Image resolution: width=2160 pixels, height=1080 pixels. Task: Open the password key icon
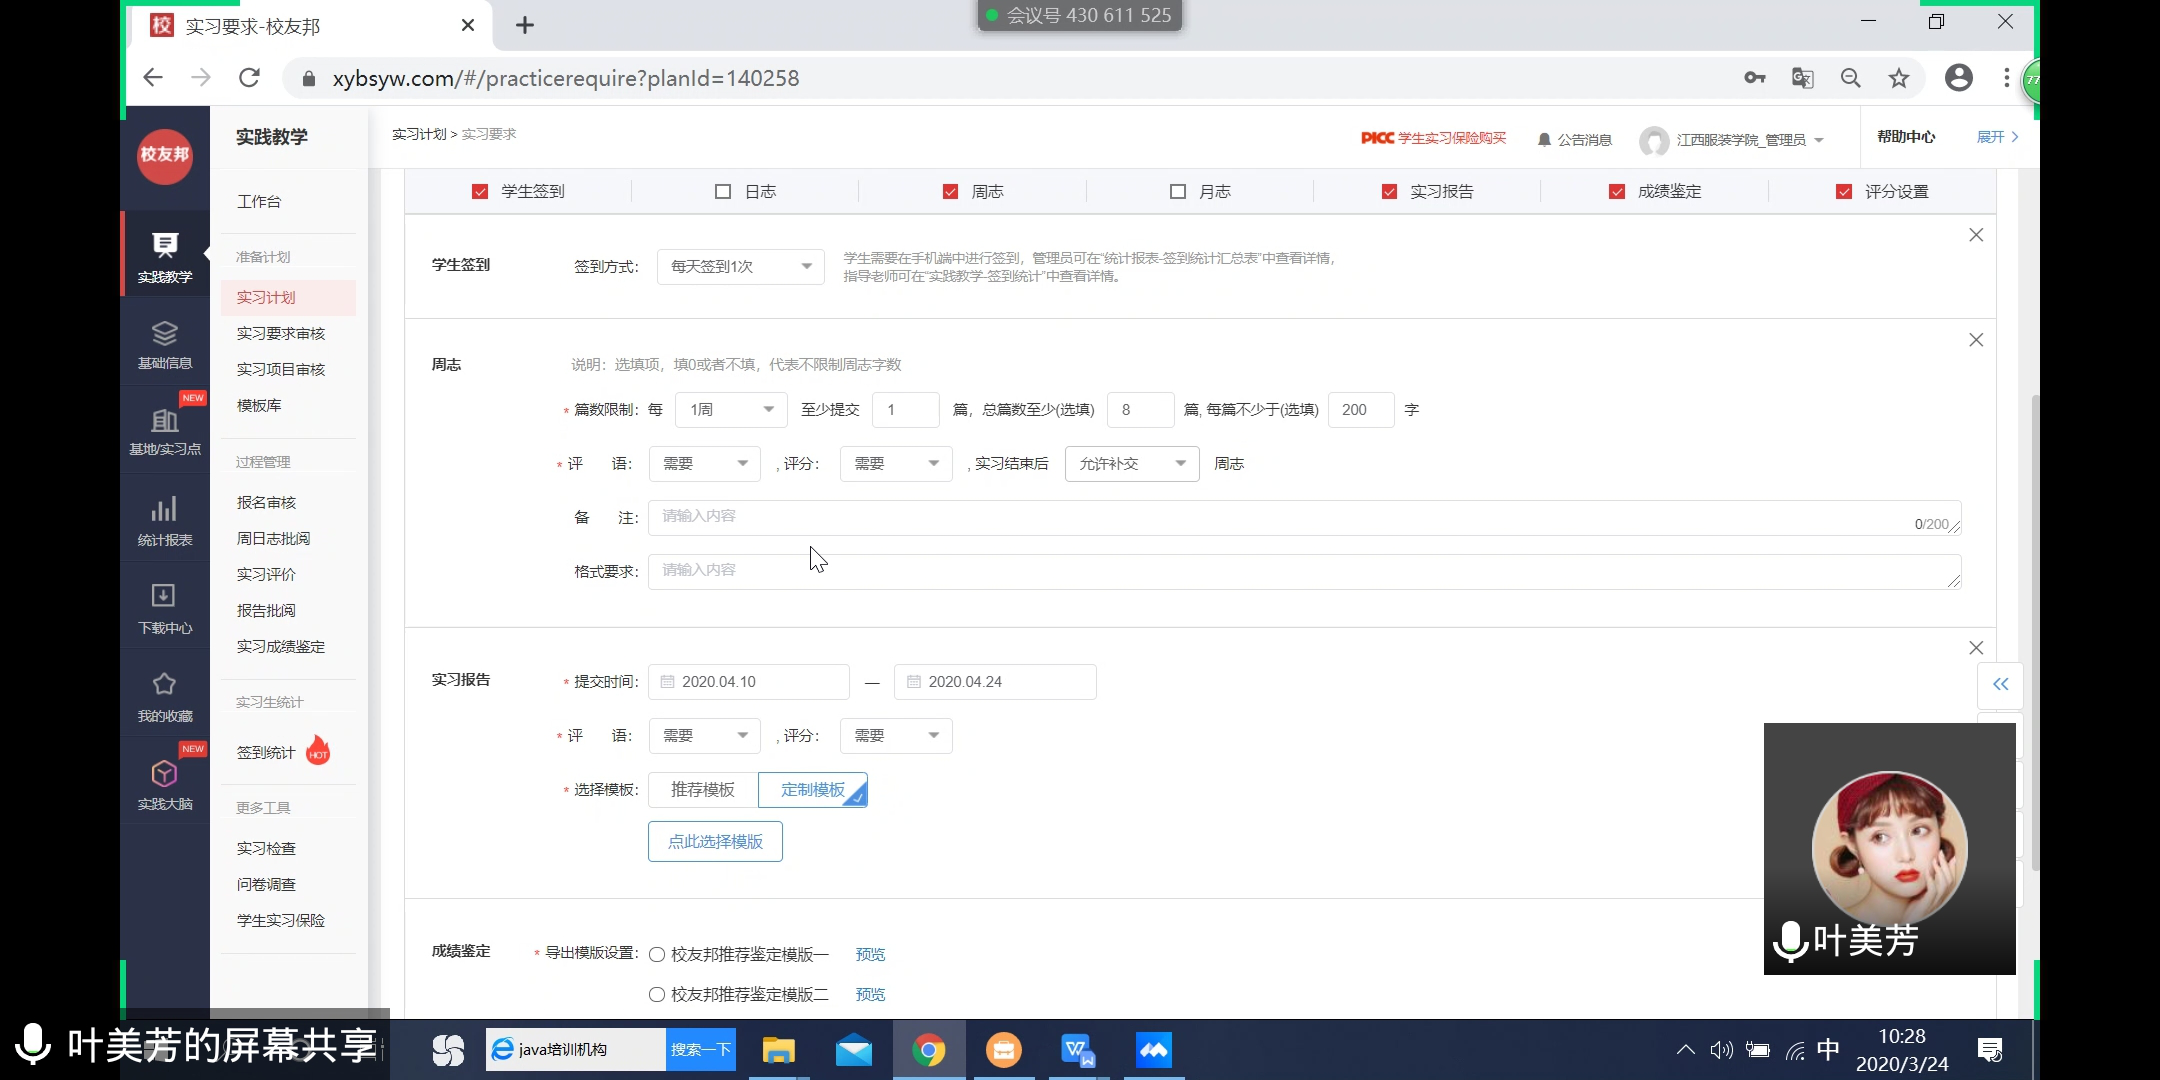1754,78
